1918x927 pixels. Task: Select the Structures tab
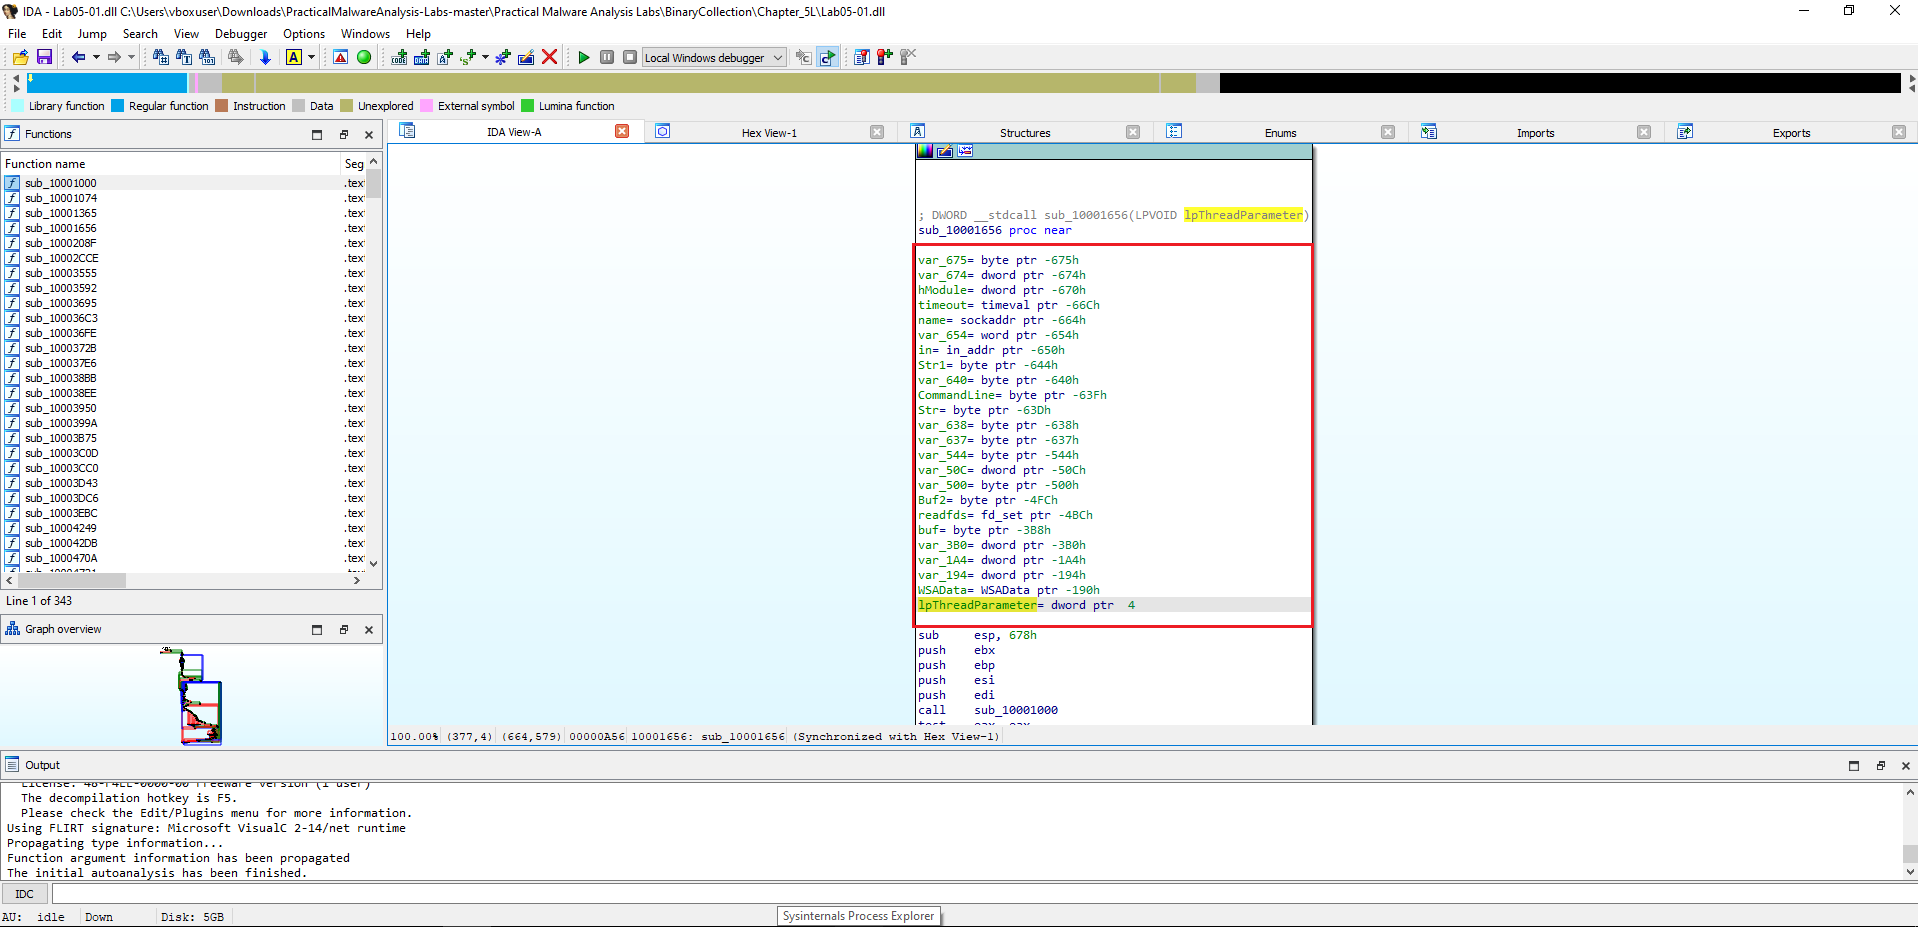click(1025, 131)
